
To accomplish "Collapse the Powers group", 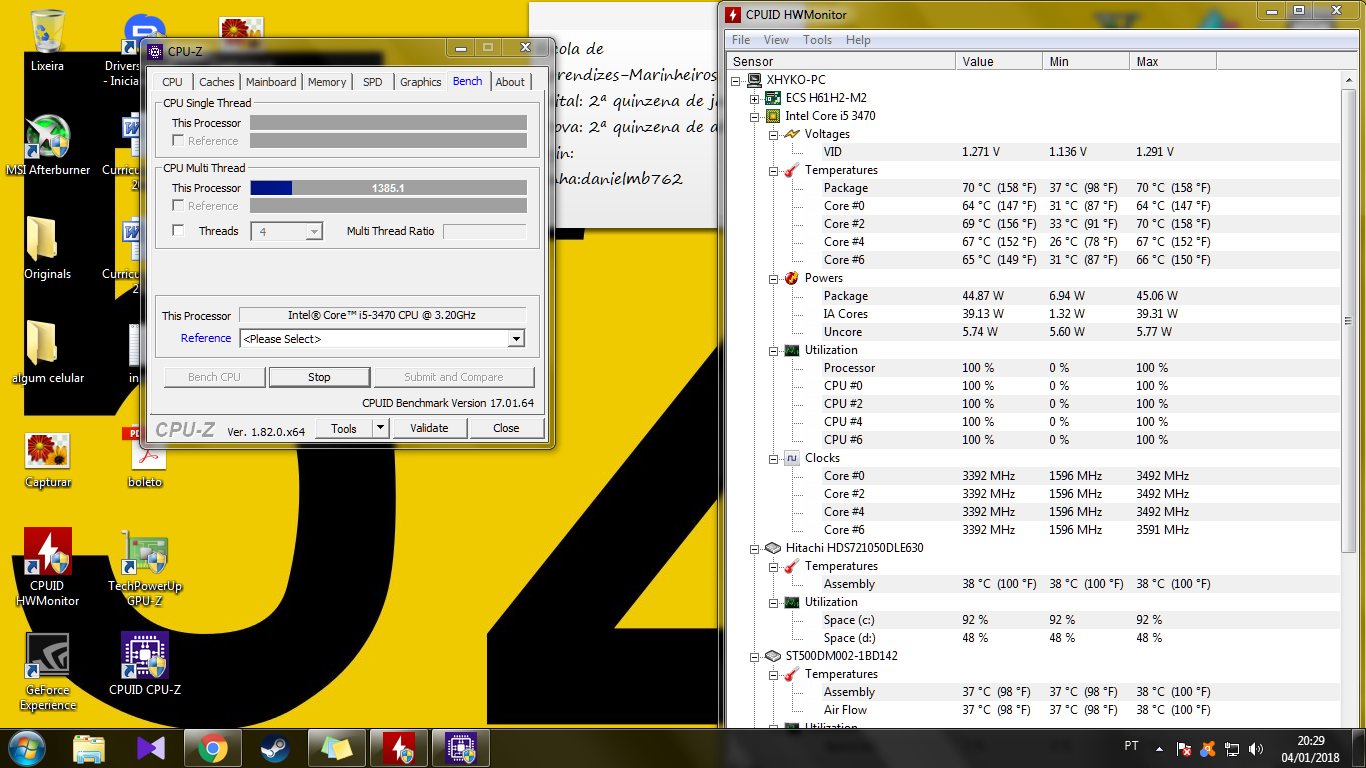I will pyautogui.click(x=773, y=278).
